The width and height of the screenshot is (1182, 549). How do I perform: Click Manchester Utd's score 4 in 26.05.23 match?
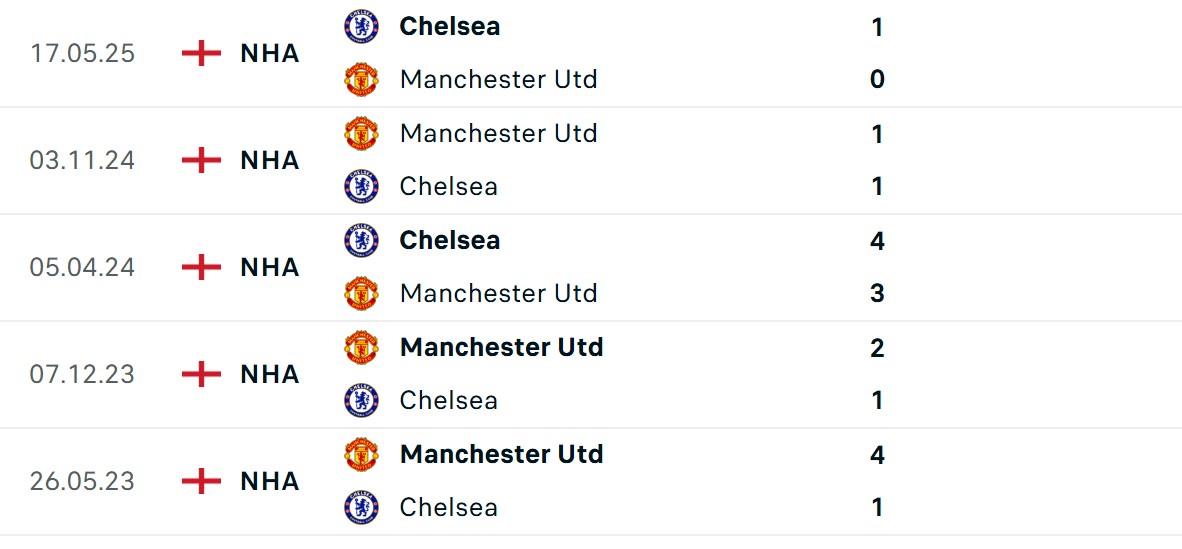pyautogui.click(x=877, y=455)
